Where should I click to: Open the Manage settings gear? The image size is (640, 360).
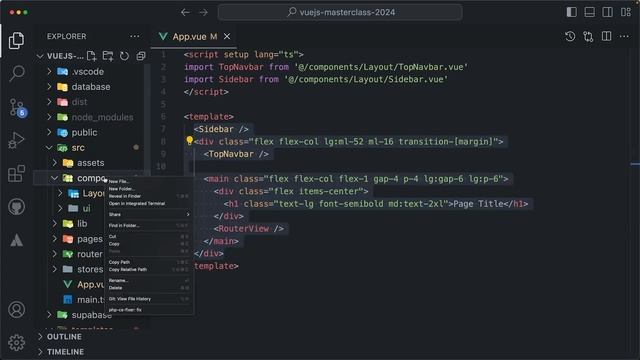pyautogui.click(x=16, y=342)
